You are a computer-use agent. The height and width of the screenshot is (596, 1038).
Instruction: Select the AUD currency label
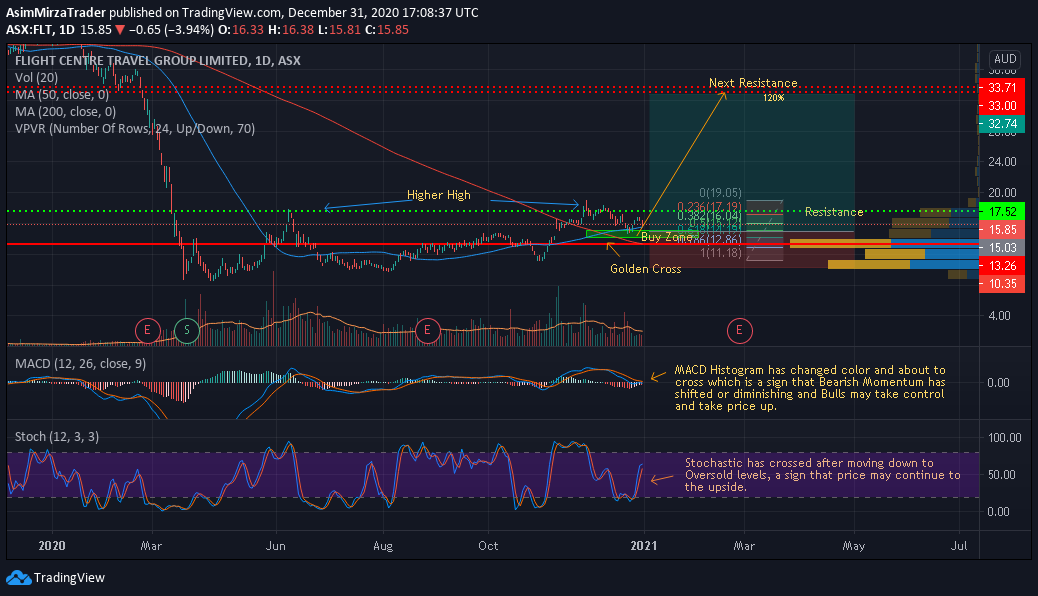1005,58
